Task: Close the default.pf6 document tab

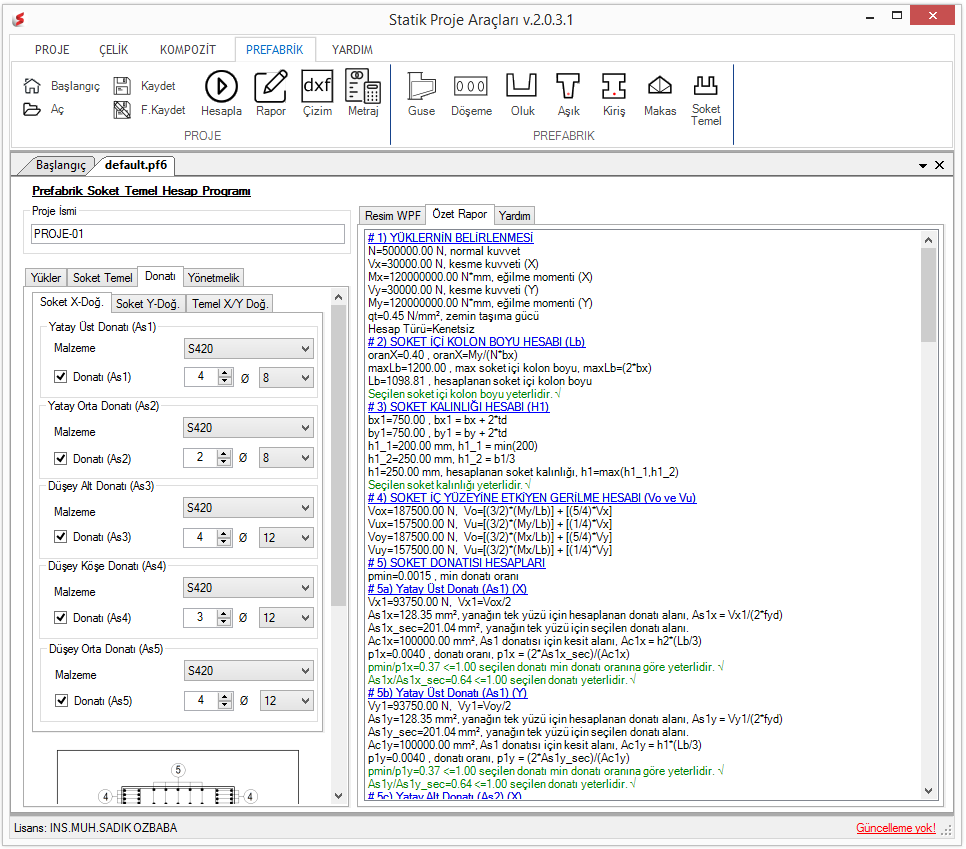Action: coord(940,165)
